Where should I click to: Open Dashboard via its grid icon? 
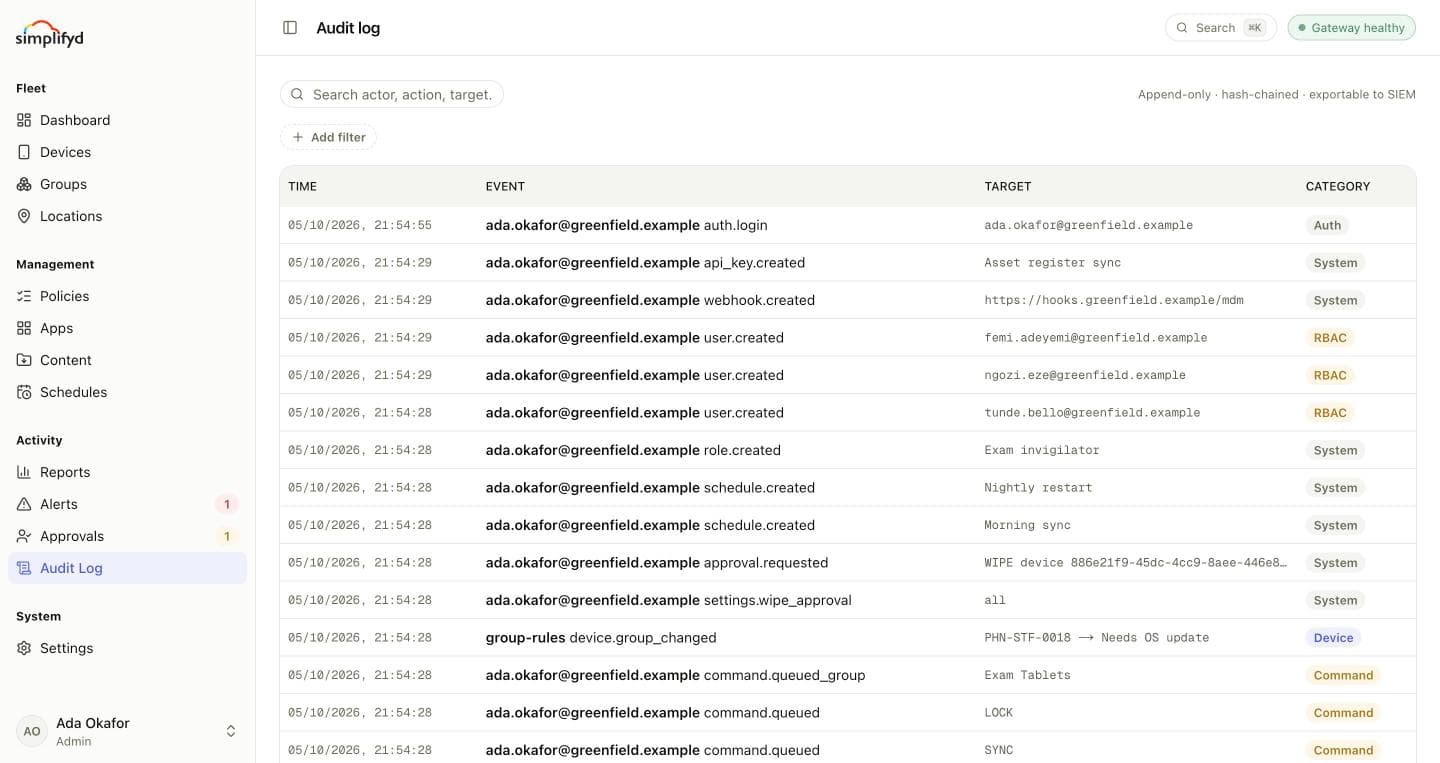(24, 120)
